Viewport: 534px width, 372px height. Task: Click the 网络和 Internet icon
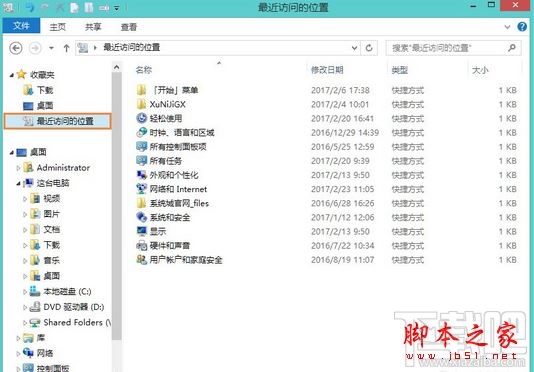pos(141,189)
